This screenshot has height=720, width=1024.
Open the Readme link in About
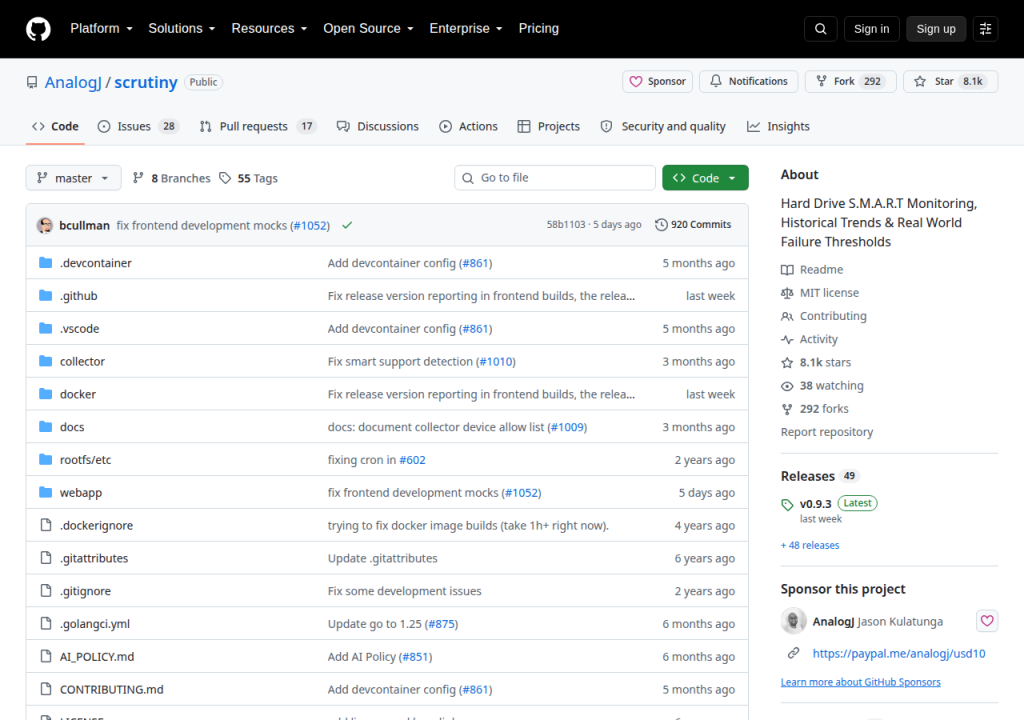(x=812, y=269)
